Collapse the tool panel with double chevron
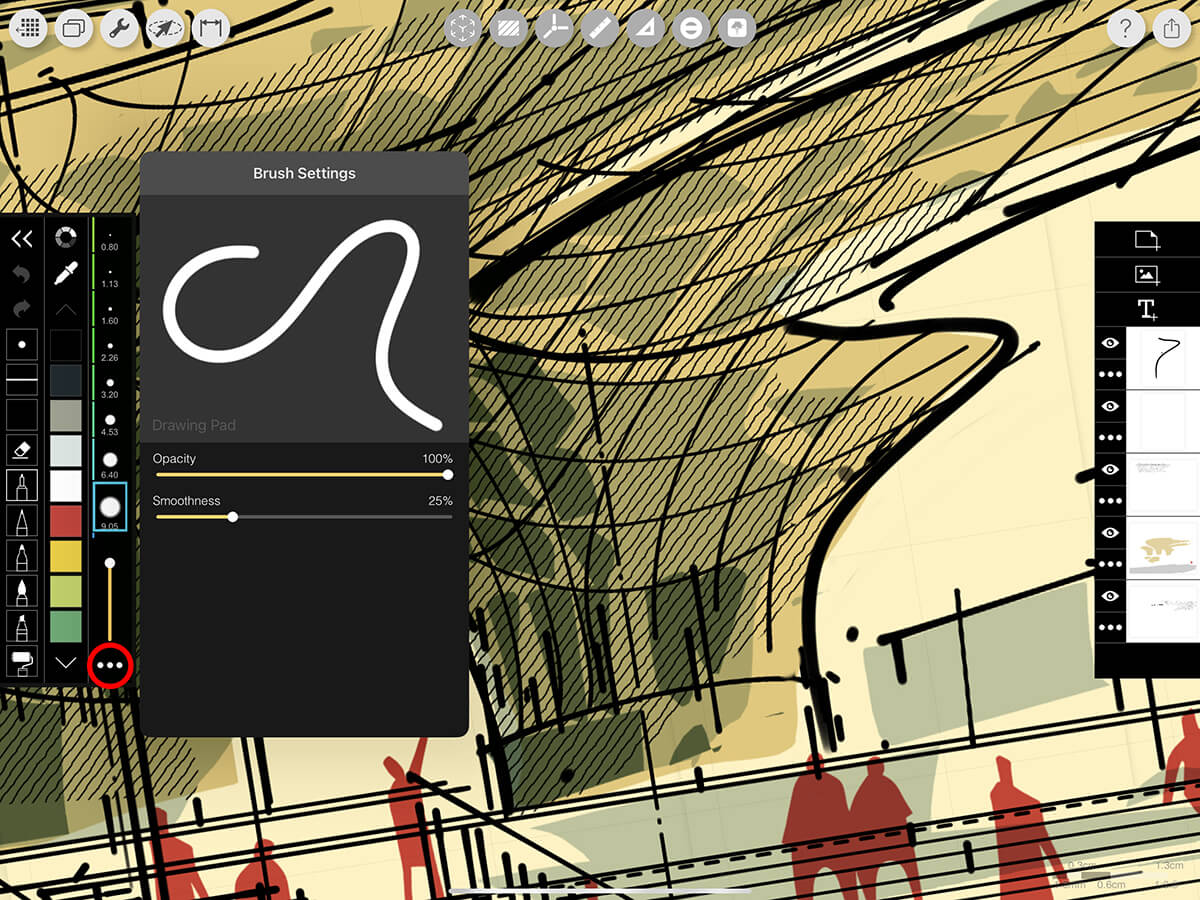Screen dimensions: 1200x900 pos(22,238)
